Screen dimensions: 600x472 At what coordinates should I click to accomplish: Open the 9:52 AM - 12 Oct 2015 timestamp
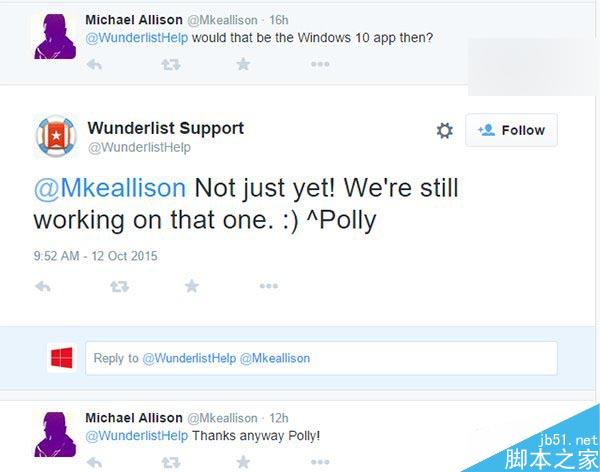(95, 256)
